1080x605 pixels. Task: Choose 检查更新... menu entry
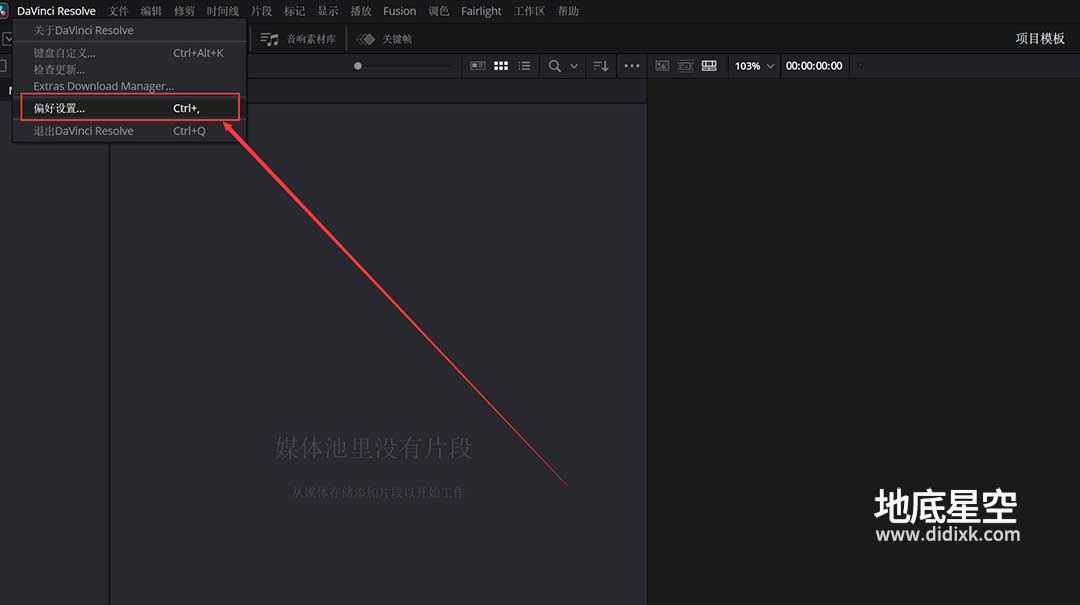tap(129, 70)
